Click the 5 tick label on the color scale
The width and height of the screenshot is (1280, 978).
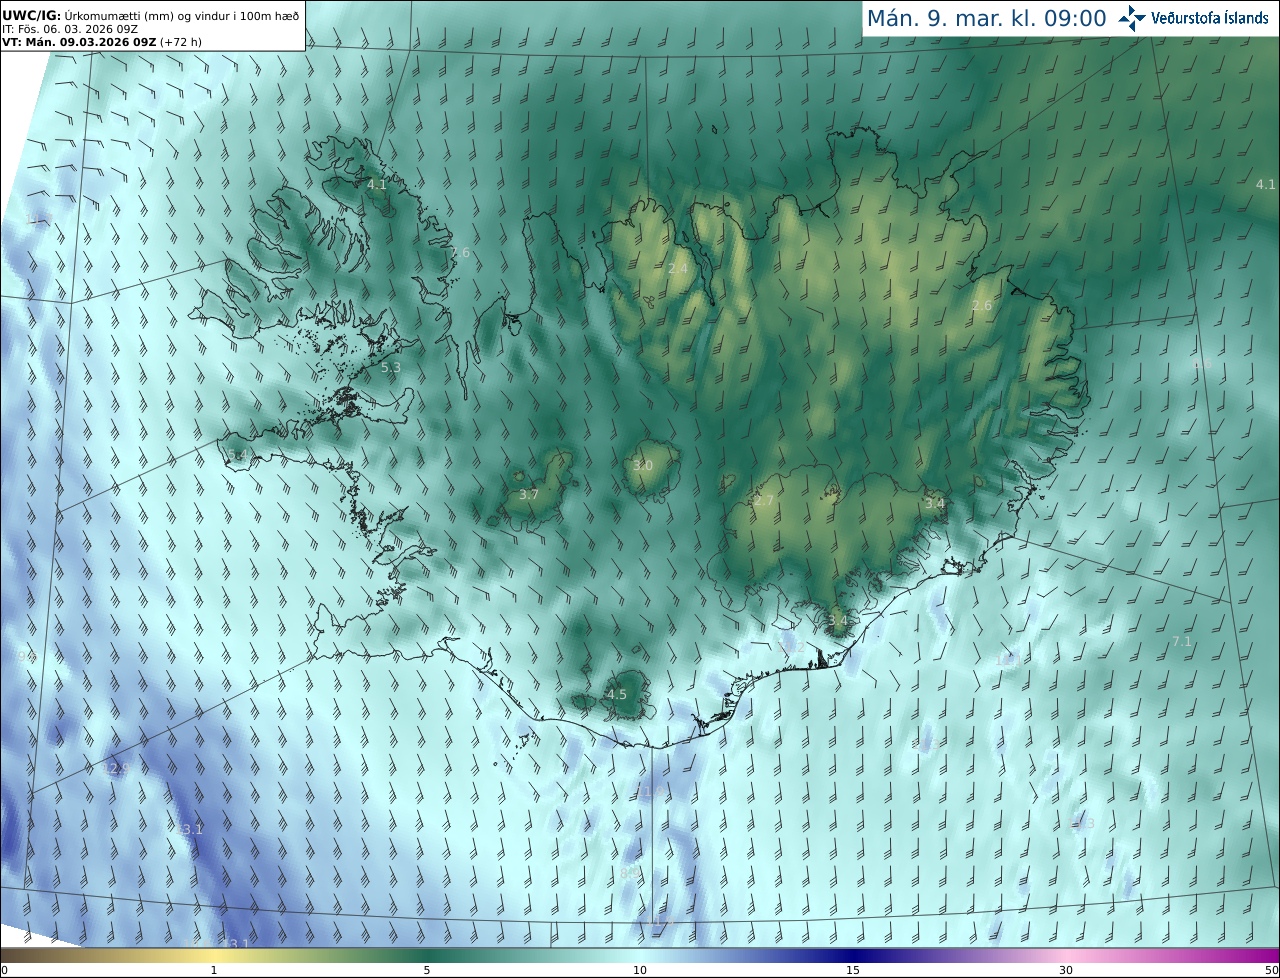tap(427, 970)
